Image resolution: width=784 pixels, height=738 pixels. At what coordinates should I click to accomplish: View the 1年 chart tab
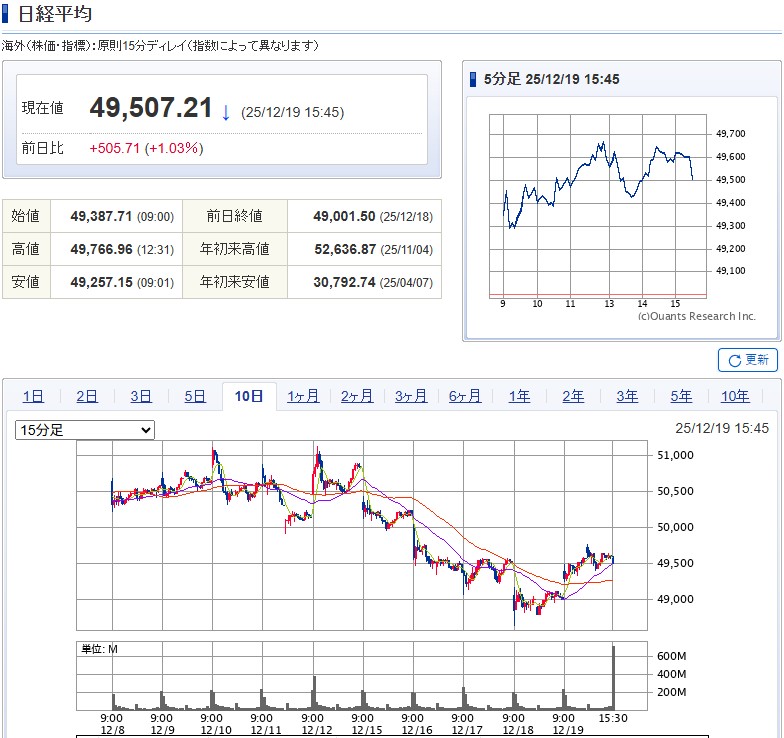pos(519,397)
